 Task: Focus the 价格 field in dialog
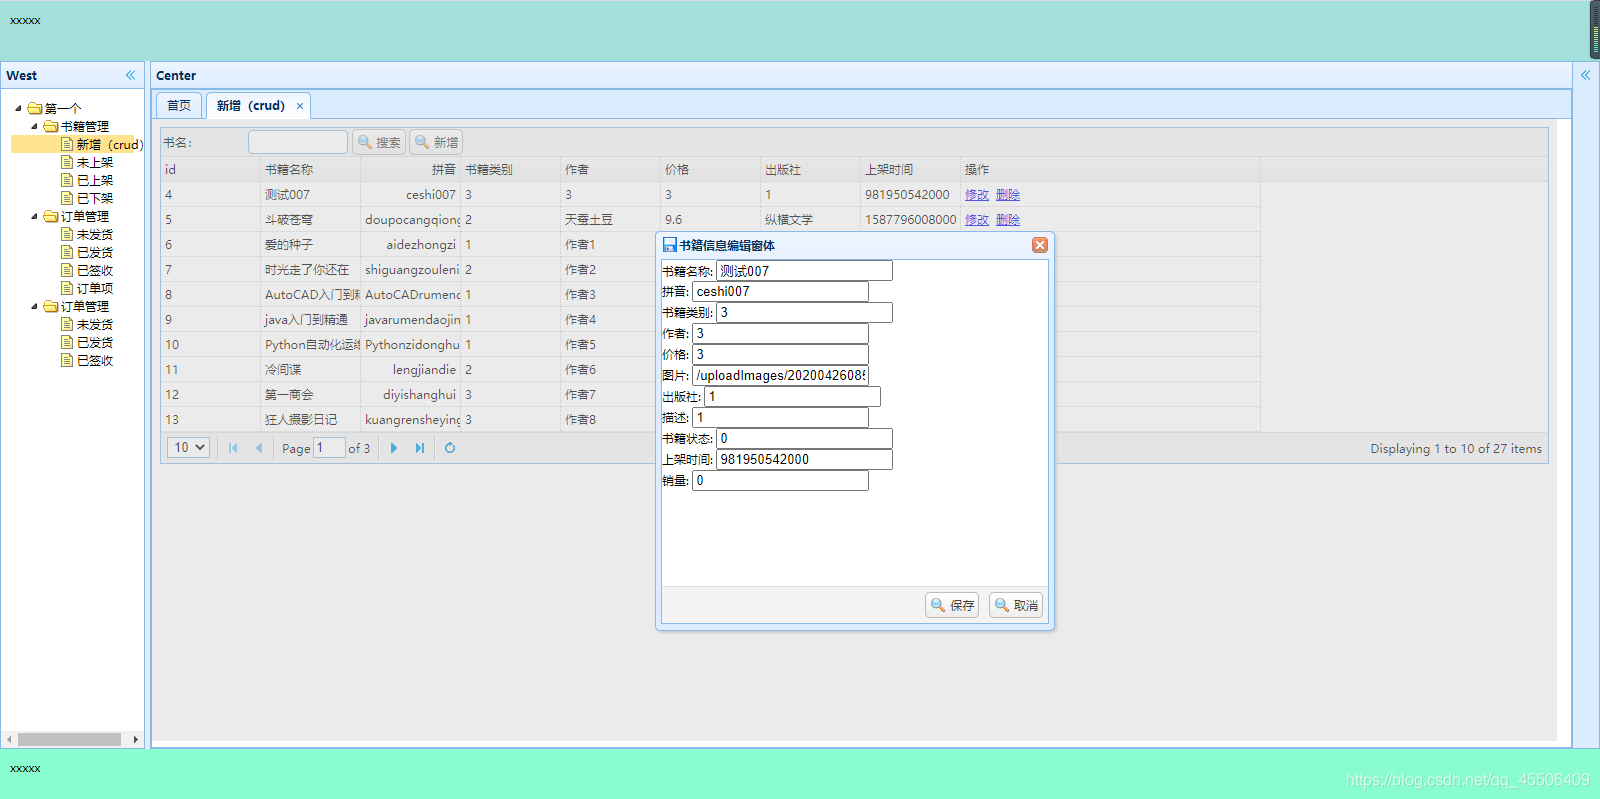coord(780,355)
